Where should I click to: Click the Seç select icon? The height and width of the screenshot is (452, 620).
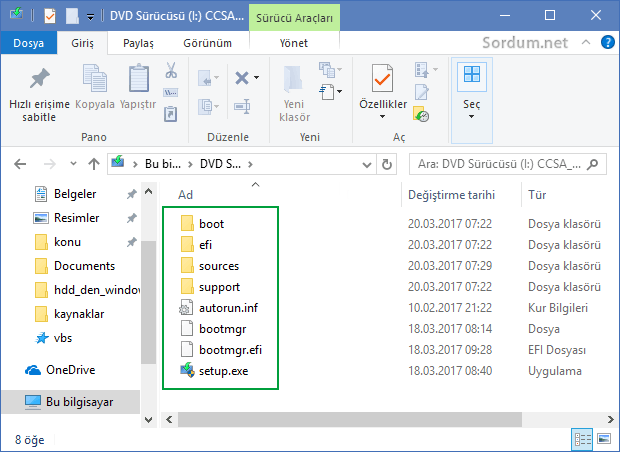472,74
